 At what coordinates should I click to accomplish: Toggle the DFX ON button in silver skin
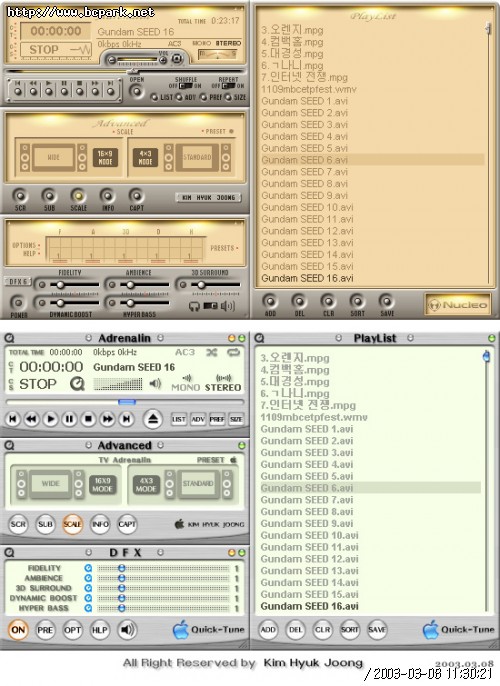pos(17,630)
